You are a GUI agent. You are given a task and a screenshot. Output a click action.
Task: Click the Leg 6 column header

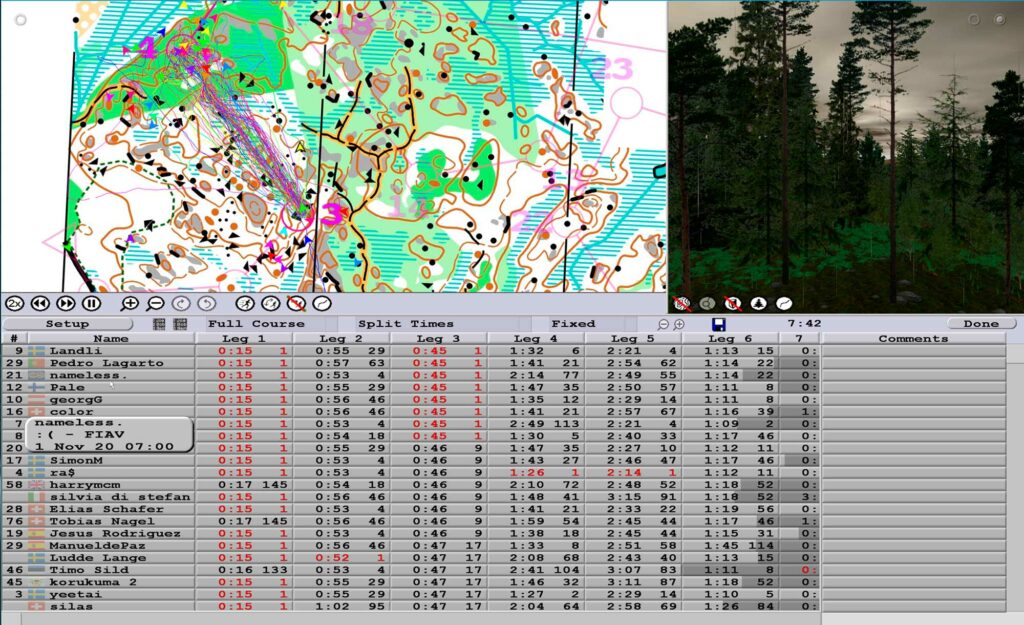point(730,338)
